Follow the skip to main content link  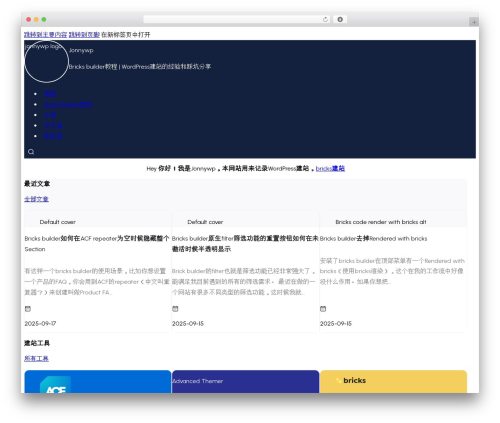46,35
